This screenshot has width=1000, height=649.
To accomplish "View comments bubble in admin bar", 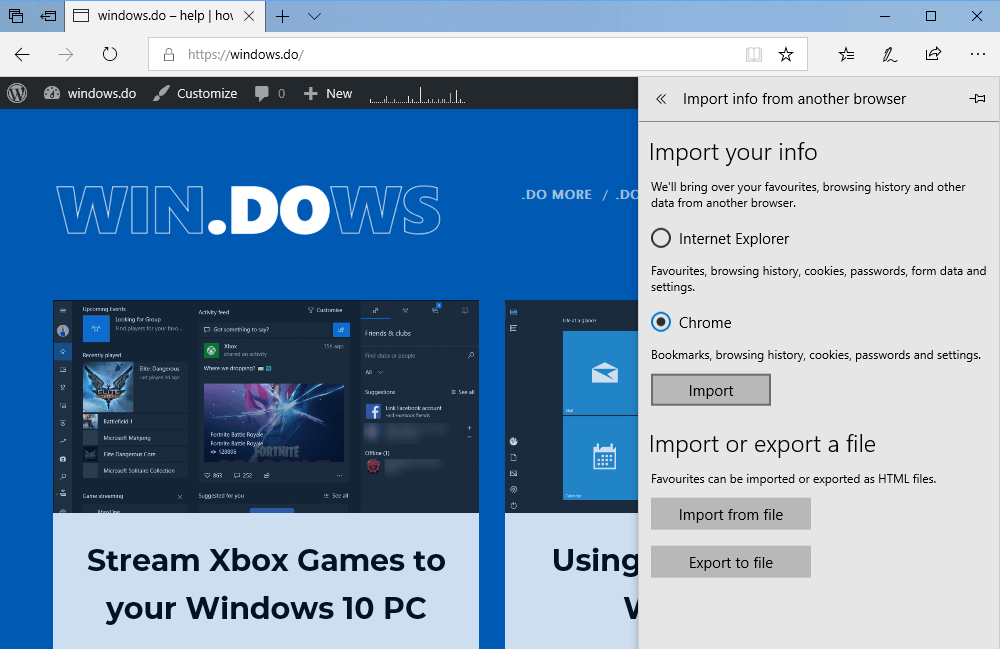I will tap(270, 93).
